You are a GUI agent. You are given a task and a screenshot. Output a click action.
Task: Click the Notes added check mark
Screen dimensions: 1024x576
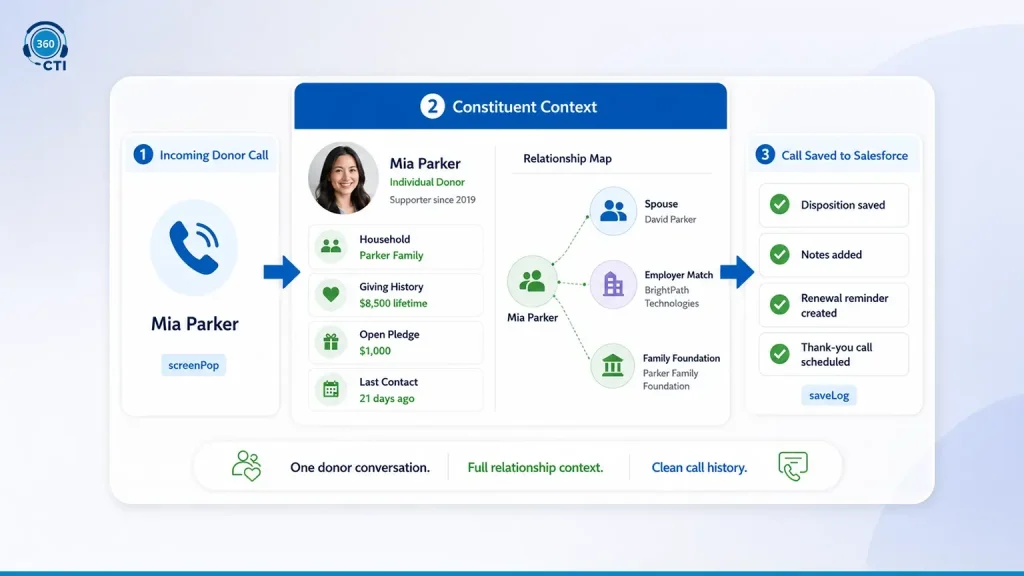pyautogui.click(x=779, y=254)
